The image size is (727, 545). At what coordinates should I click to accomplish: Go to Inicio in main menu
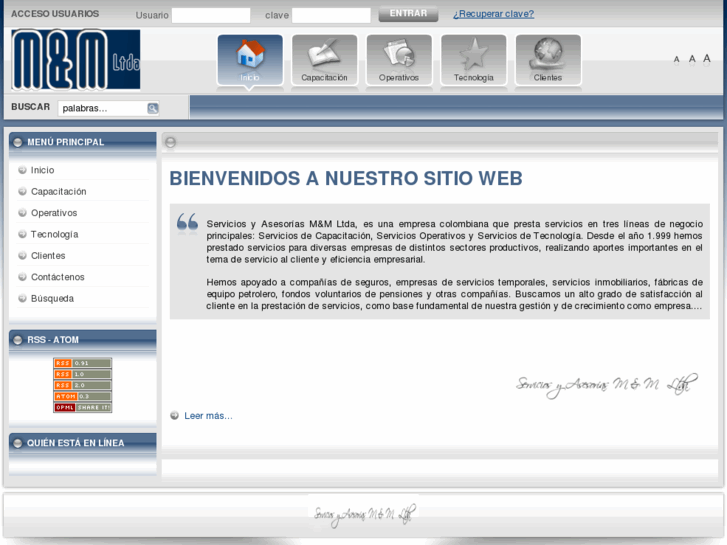pyautogui.click(x=43, y=170)
